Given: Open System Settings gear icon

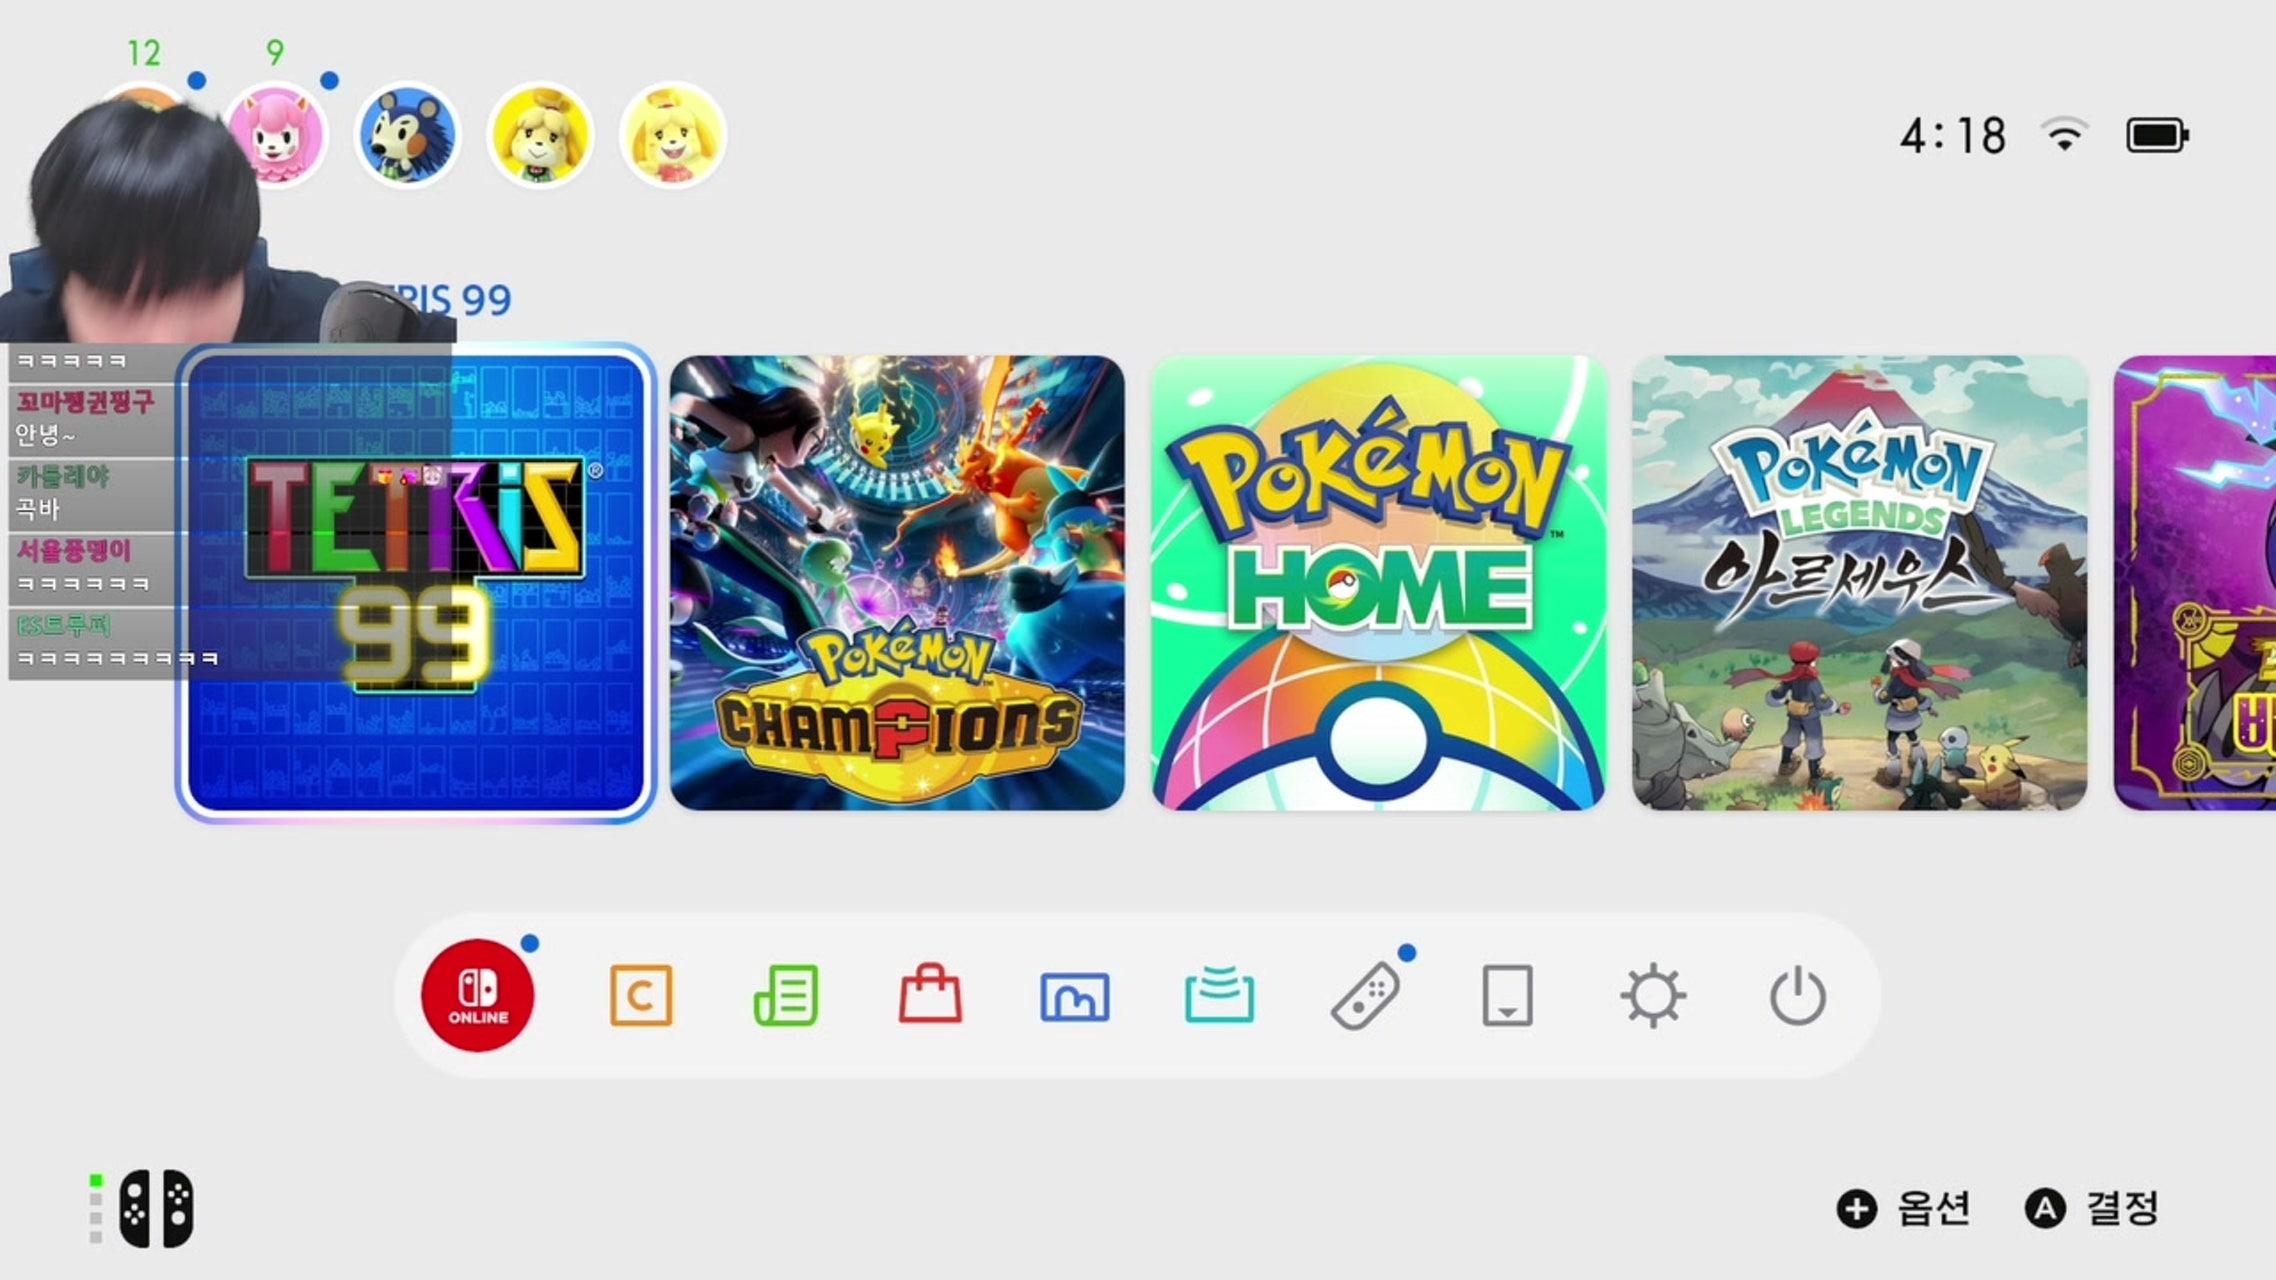Looking at the screenshot, I should (1652, 995).
